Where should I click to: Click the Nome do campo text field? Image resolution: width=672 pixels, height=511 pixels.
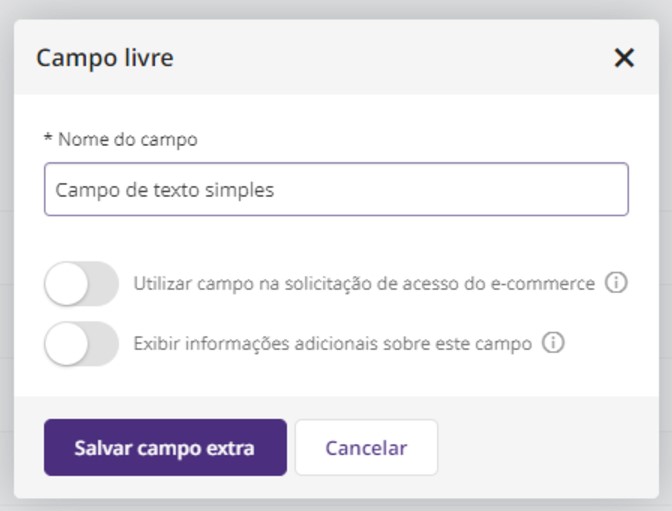336,189
